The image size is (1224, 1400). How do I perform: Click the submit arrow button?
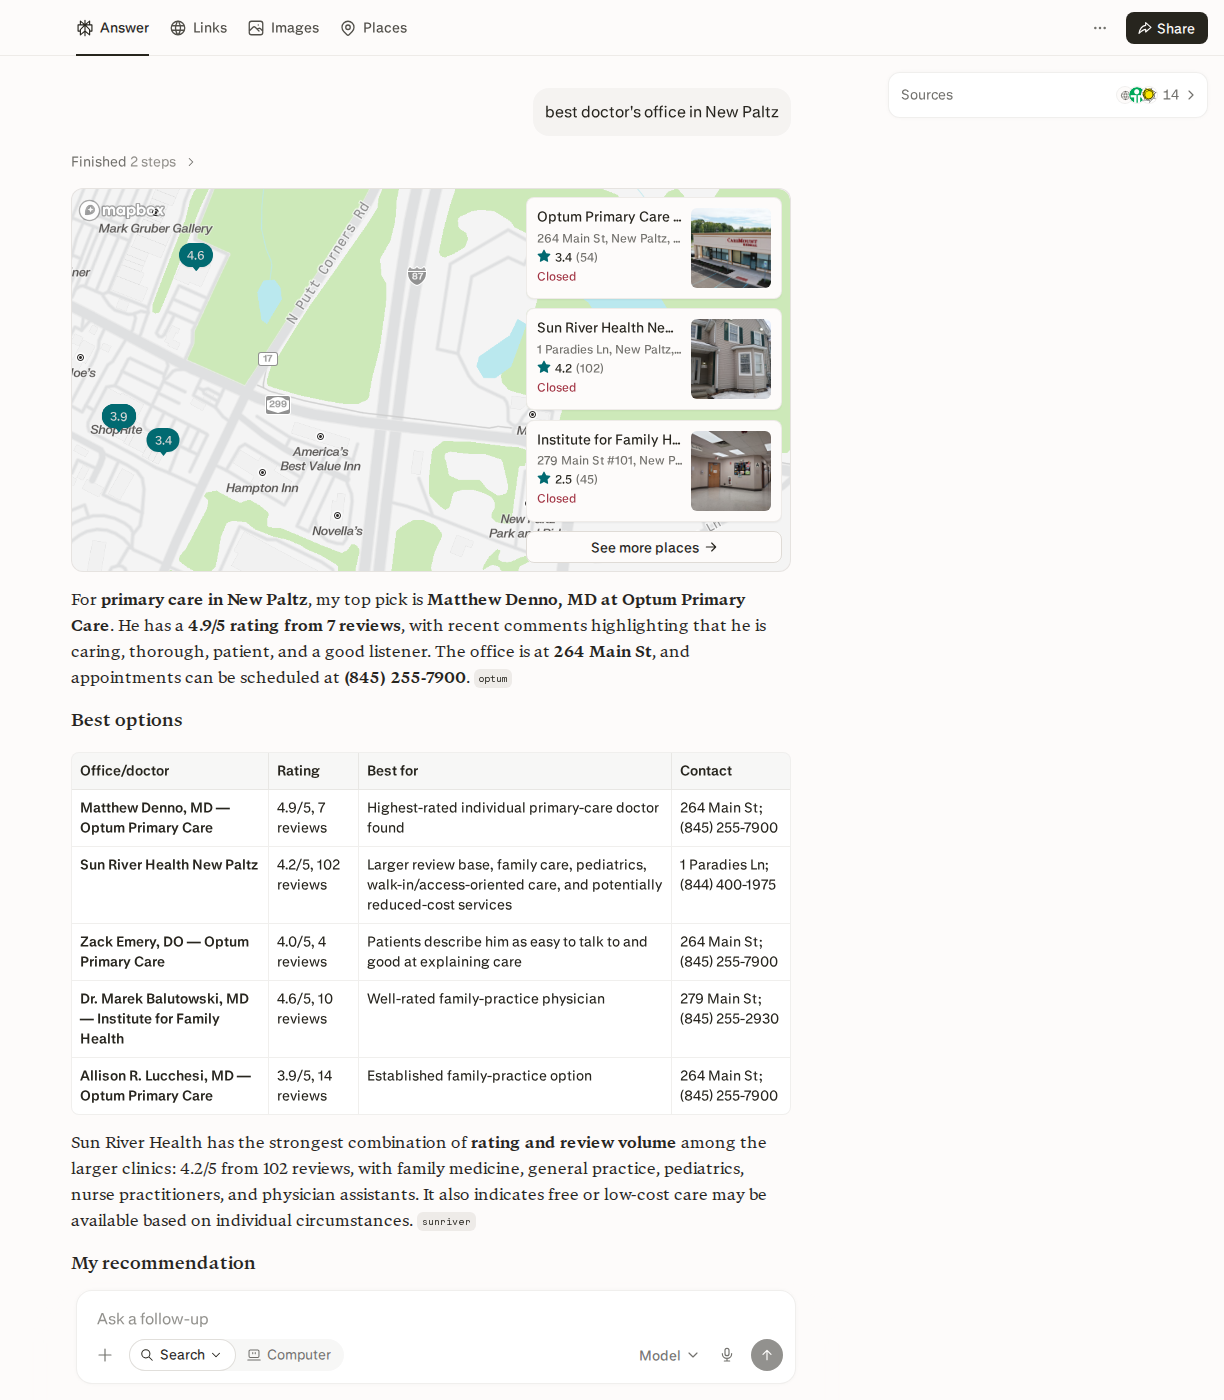767,1355
